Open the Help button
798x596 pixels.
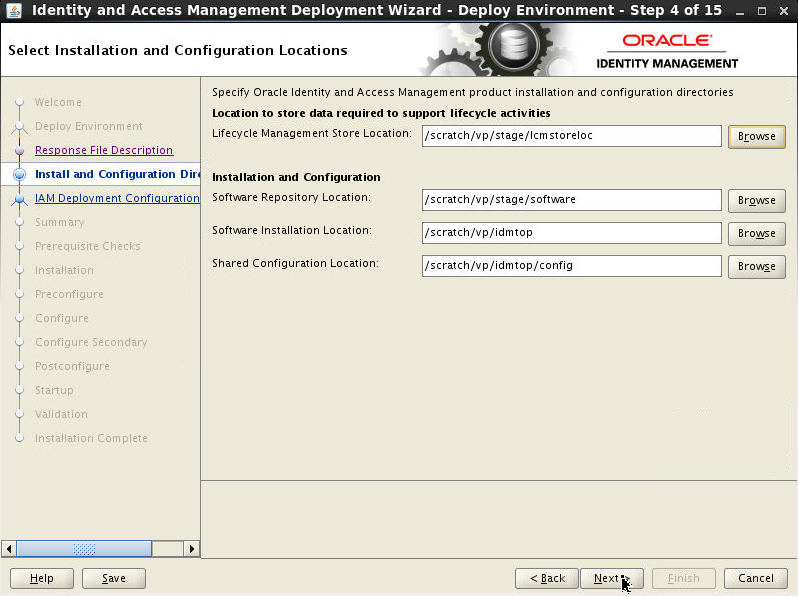[x=42, y=579]
